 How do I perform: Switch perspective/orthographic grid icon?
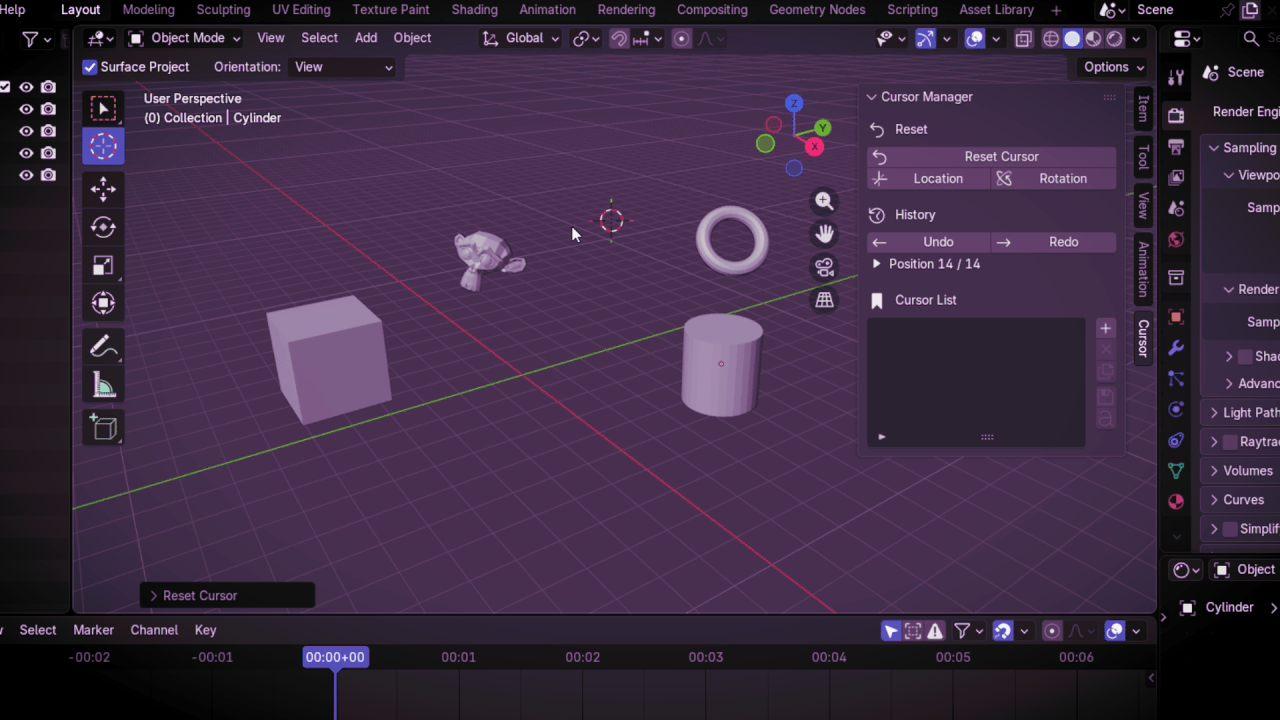tap(824, 300)
